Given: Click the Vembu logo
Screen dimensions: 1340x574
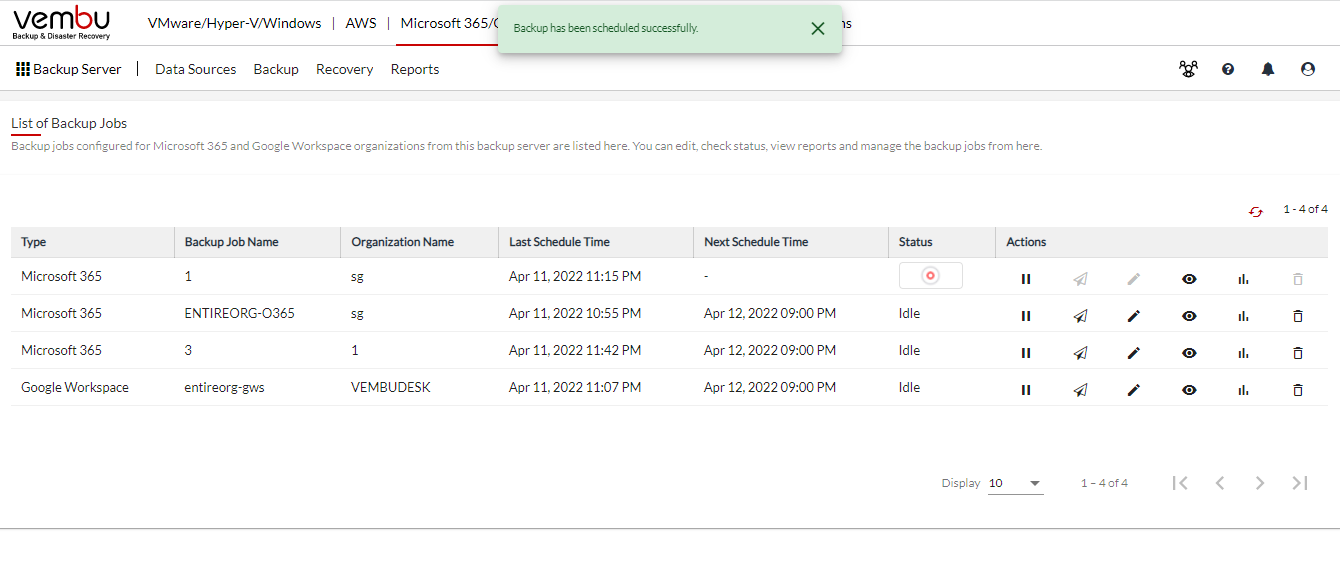Looking at the screenshot, I should tap(62, 23).
